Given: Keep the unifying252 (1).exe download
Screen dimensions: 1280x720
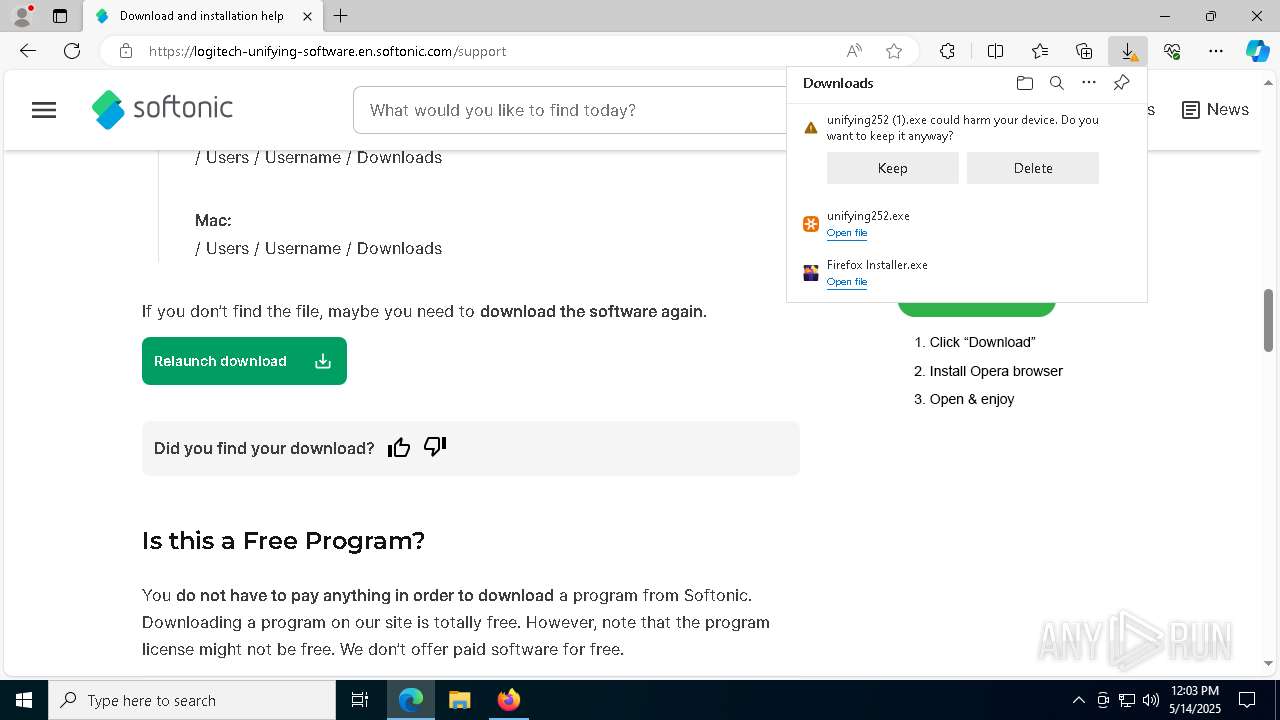Looking at the screenshot, I should click(892, 168).
